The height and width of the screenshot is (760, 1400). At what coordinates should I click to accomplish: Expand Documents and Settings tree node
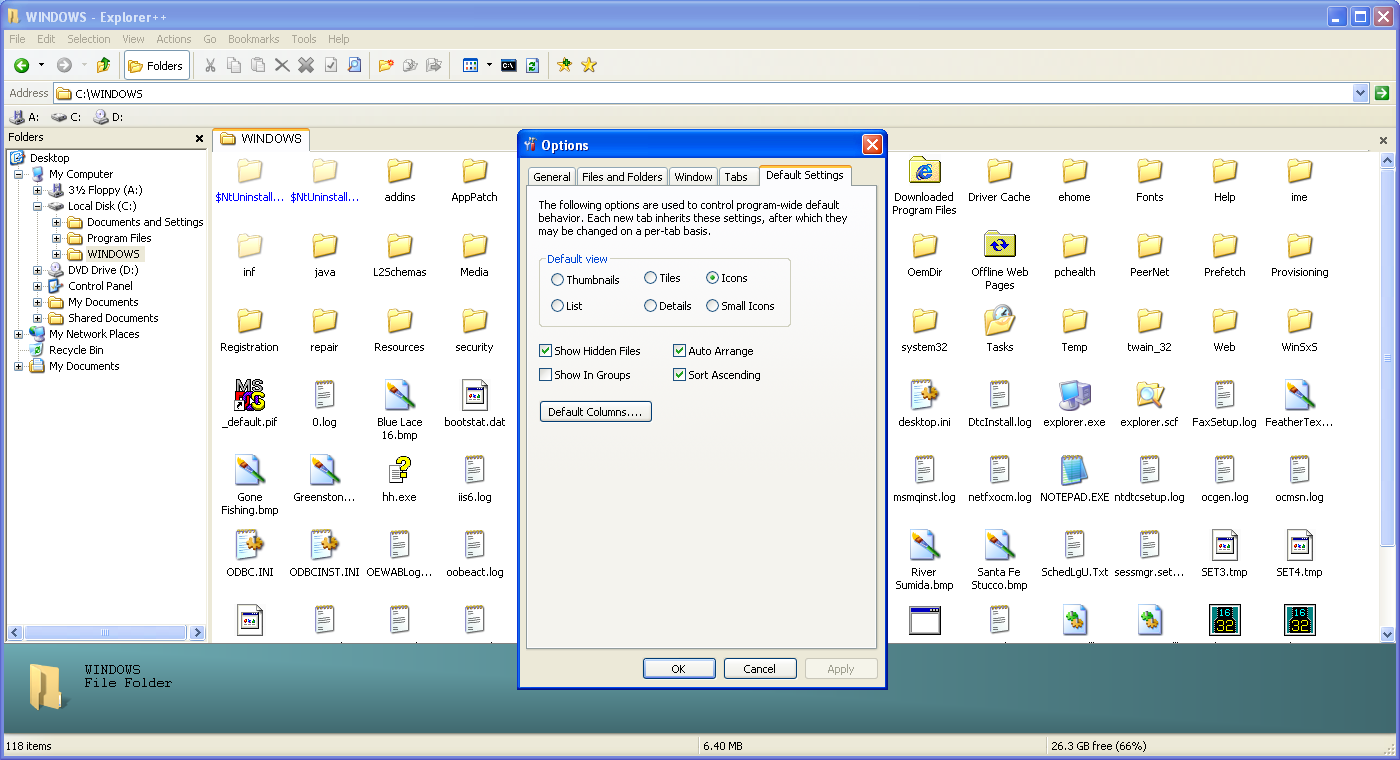pyautogui.click(x=57, y=222)
